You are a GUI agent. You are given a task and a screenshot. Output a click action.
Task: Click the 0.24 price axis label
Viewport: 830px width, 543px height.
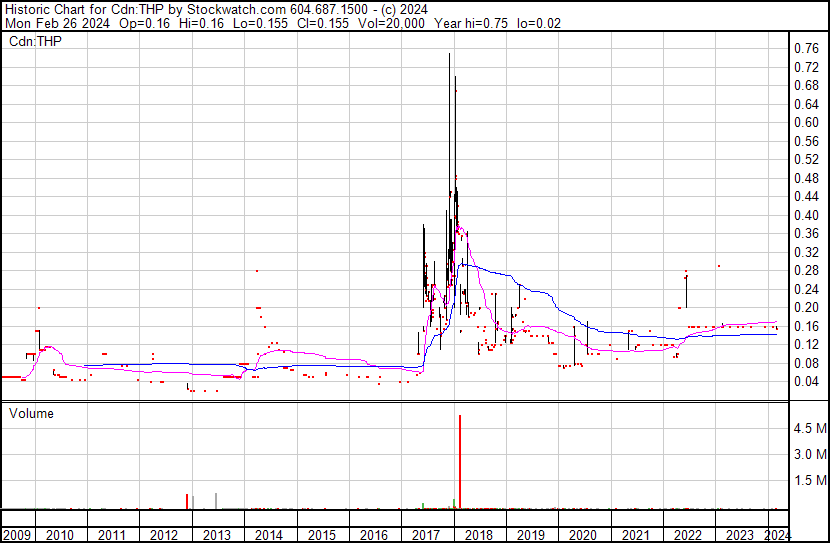click(x=806, y=289)
